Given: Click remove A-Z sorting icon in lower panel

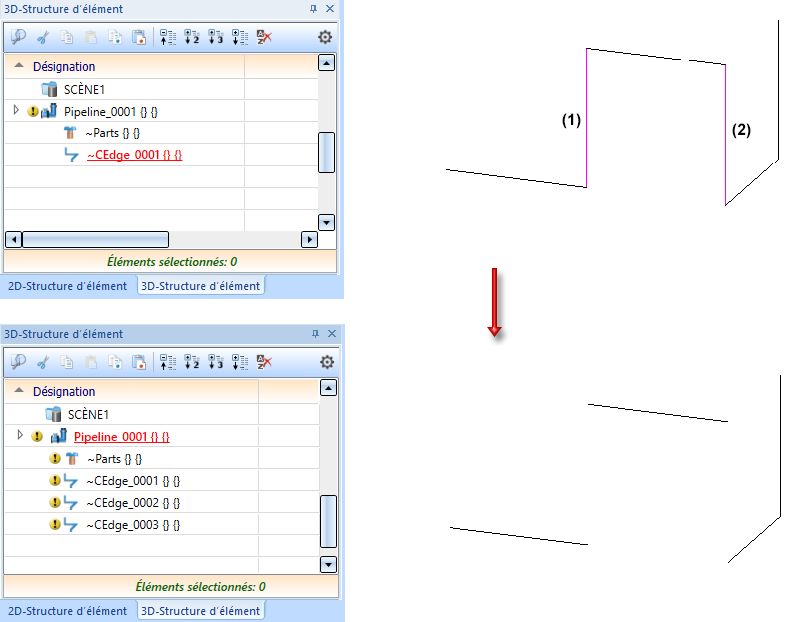Looking at the screenshot, I should [264, 362].
